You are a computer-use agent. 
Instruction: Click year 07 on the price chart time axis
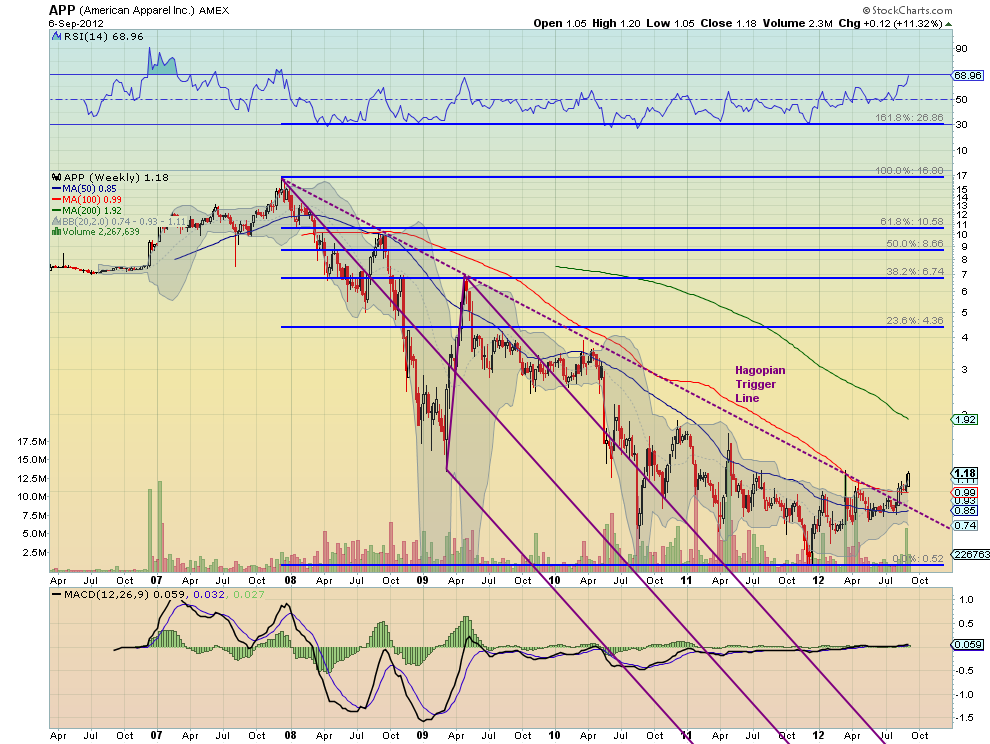pos(157,580)
